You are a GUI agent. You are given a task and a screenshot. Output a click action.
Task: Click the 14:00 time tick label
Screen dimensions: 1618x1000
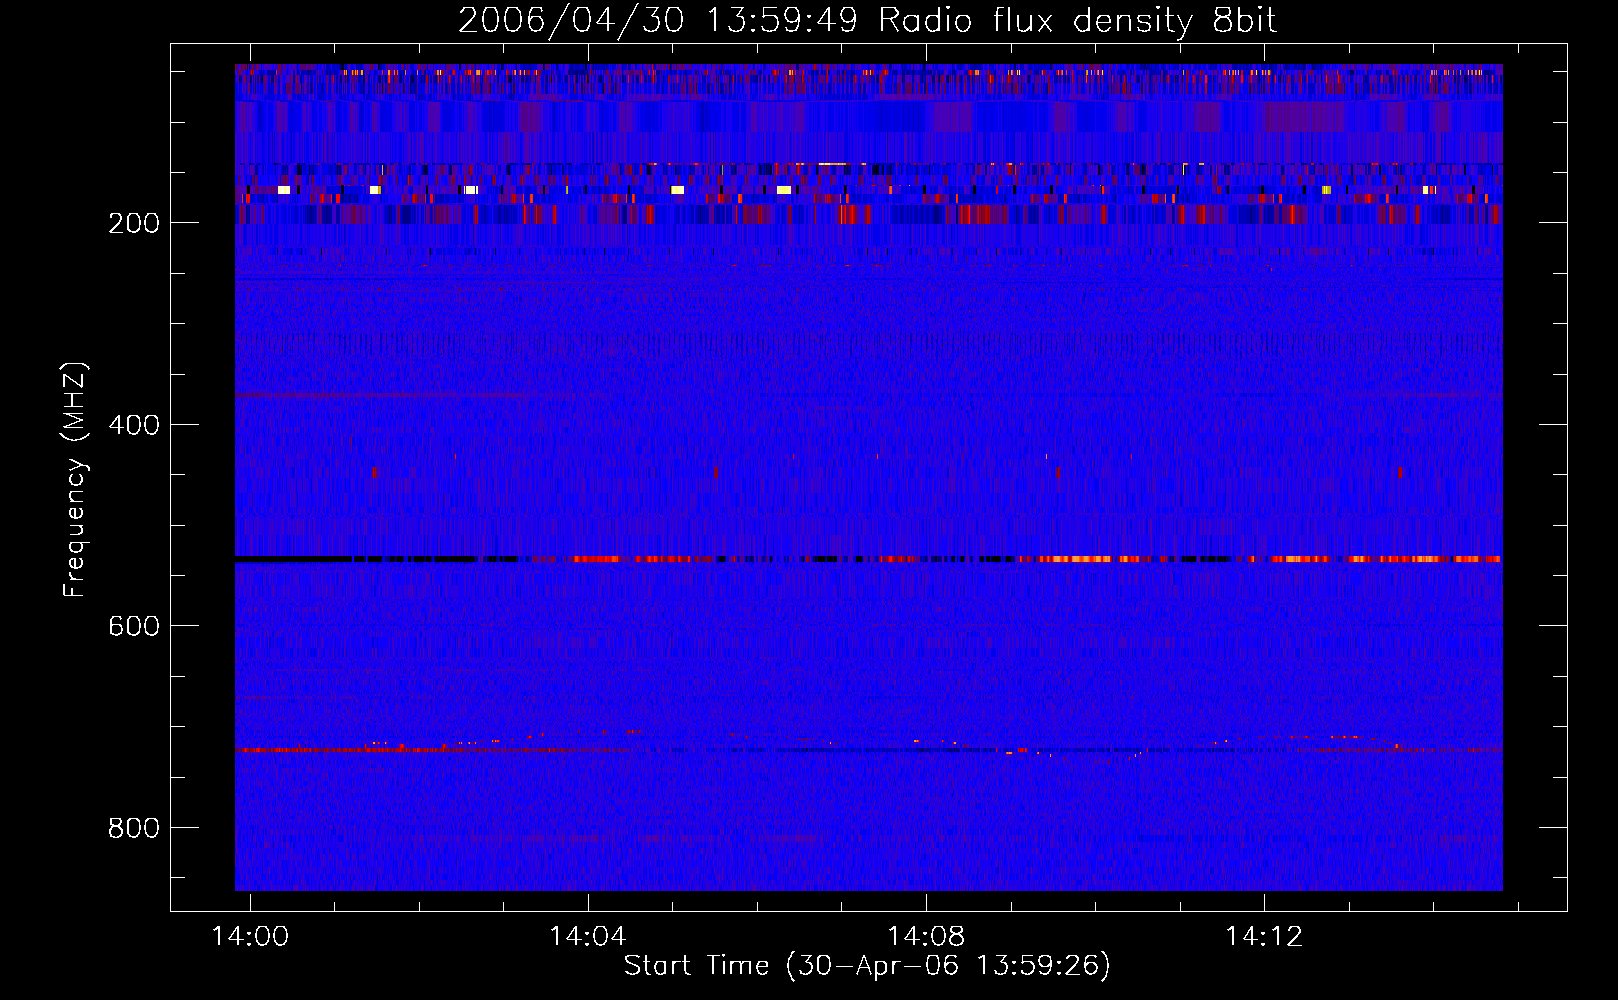(250, 936)
